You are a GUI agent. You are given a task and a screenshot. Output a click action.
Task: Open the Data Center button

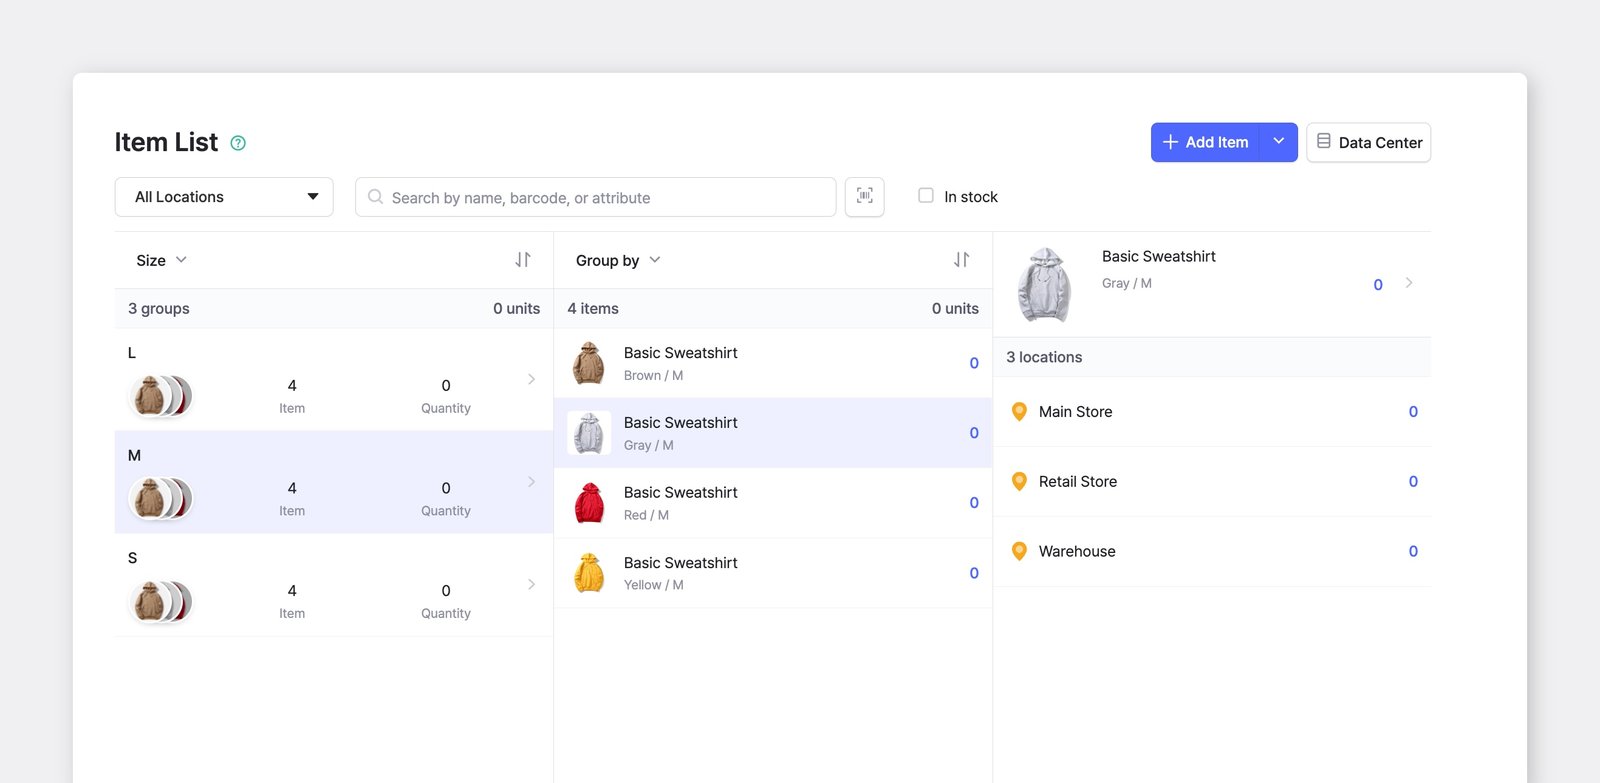pos(1368,142)
